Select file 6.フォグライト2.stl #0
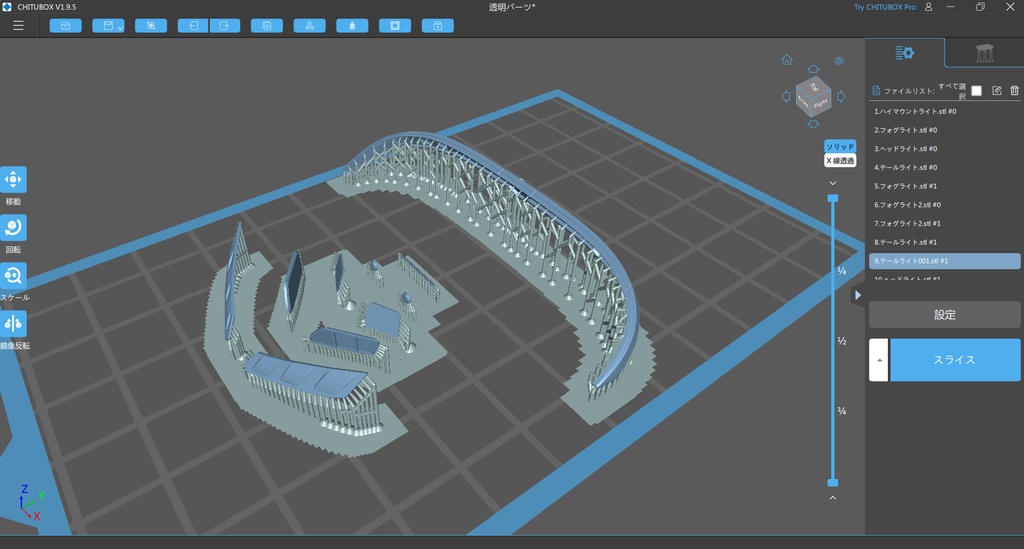The width and height of the screenshot is (1024, 549). [x=944, y=205]
